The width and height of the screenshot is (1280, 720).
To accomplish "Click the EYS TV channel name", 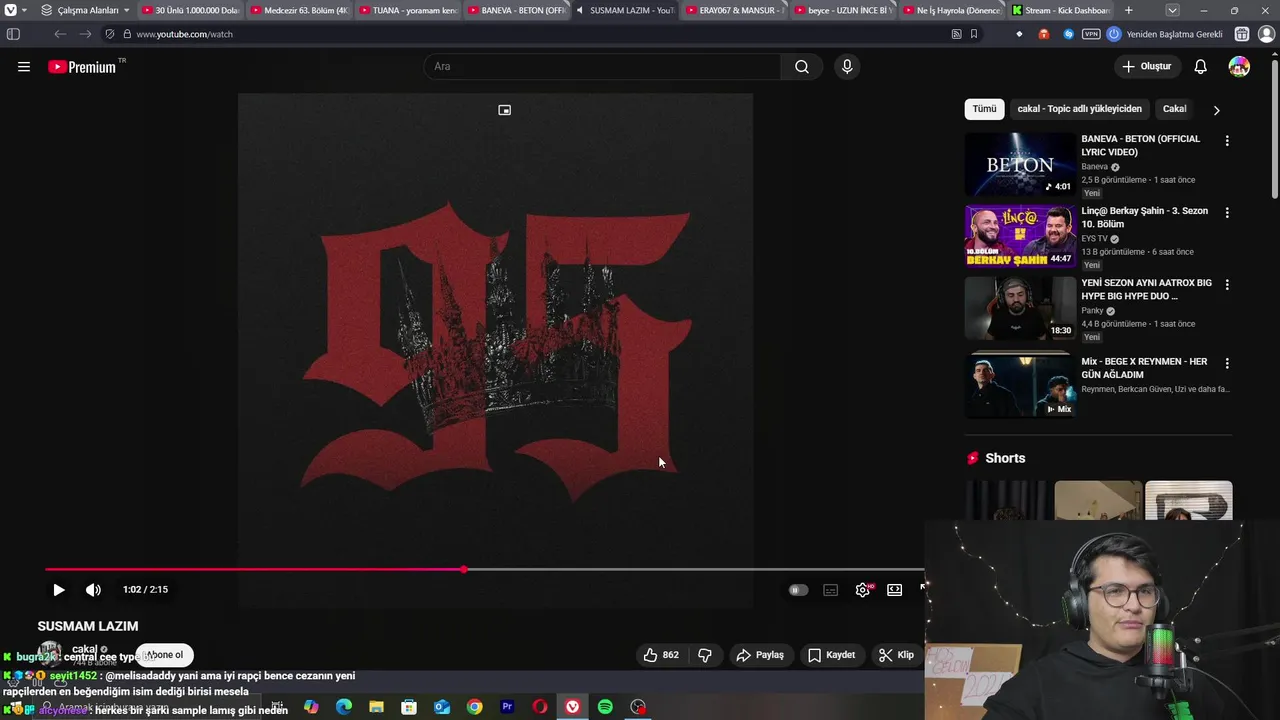I will [x=1094, y=239].
